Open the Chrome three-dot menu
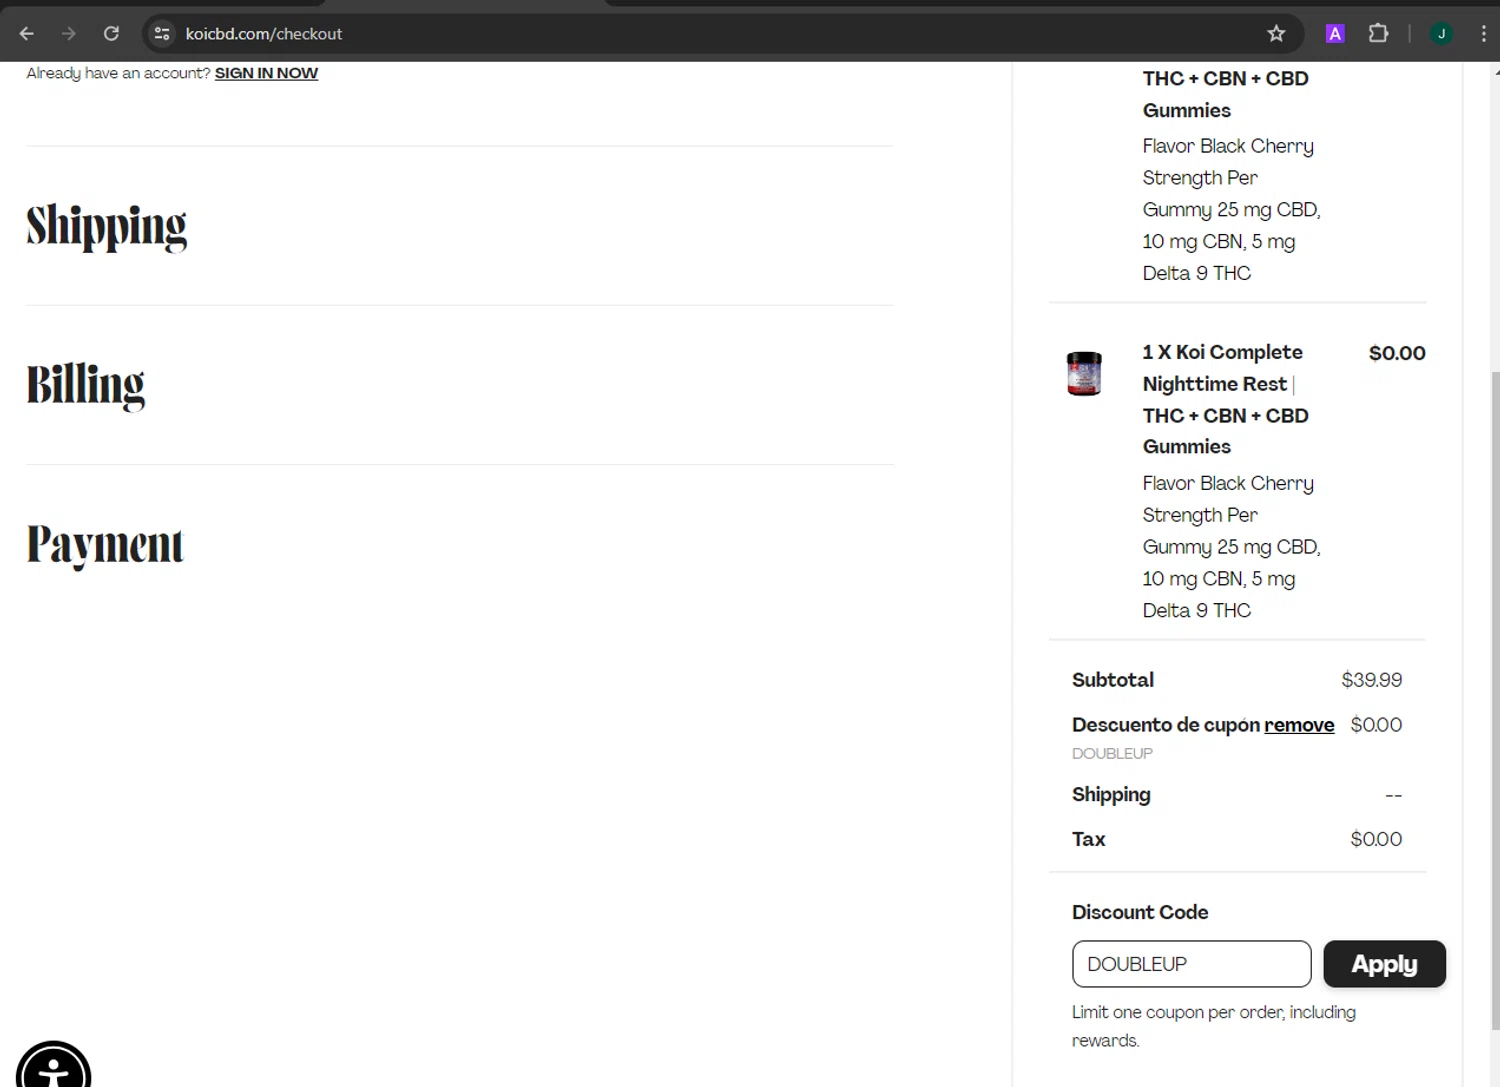 click(x=1483, y=34)
